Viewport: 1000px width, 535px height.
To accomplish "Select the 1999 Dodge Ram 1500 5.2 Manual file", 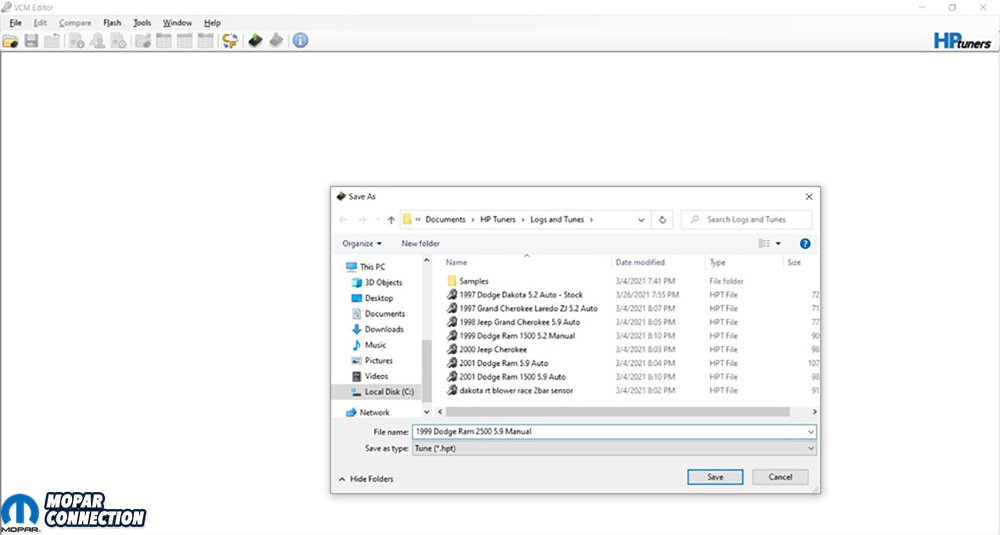I will (x=512, y=336).
